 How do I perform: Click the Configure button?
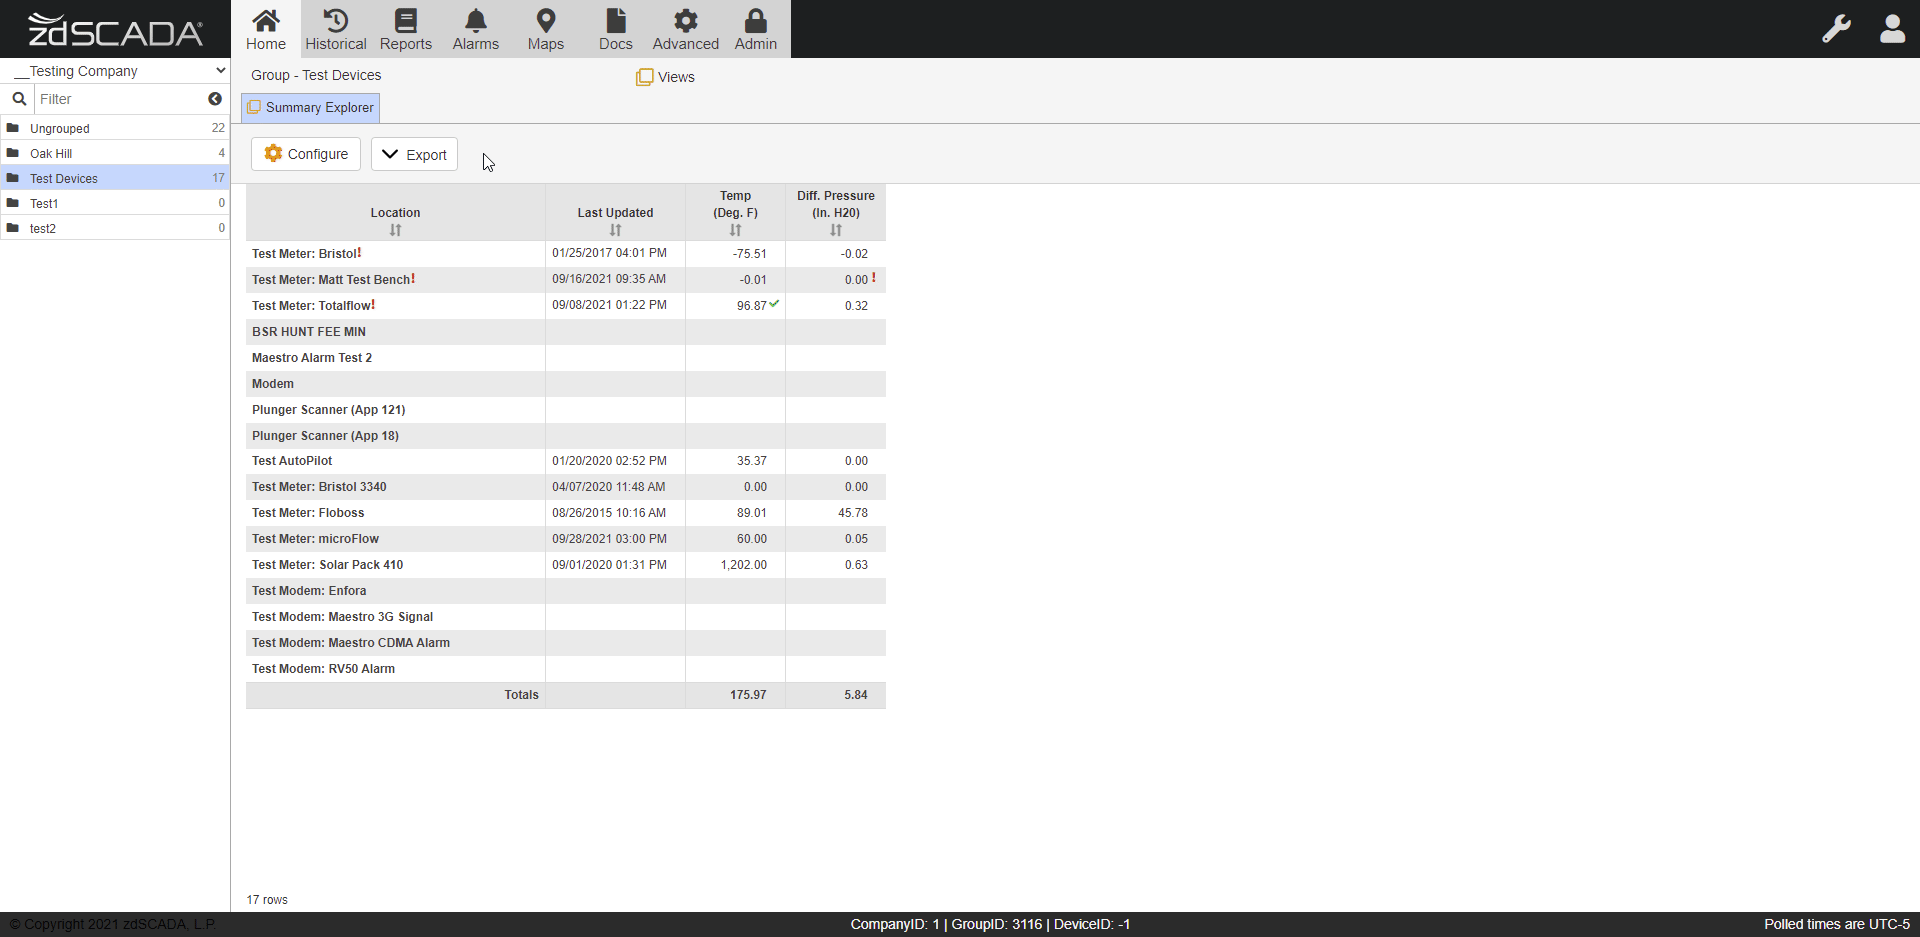(305, 154)
